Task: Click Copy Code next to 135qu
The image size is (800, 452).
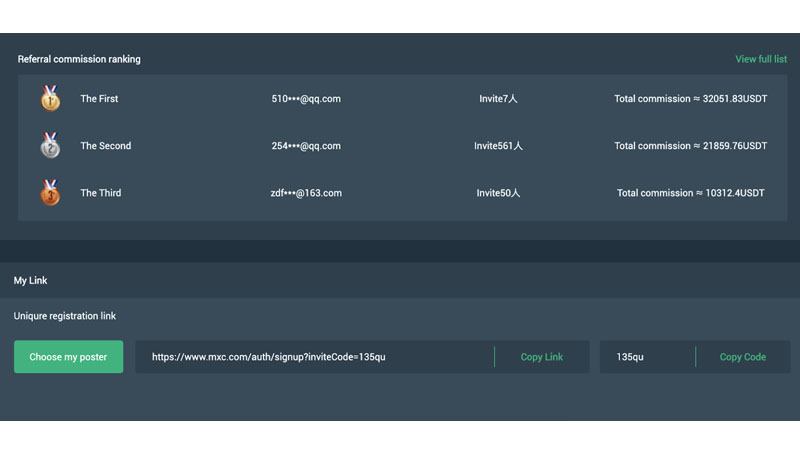Action: pos(742,357)
